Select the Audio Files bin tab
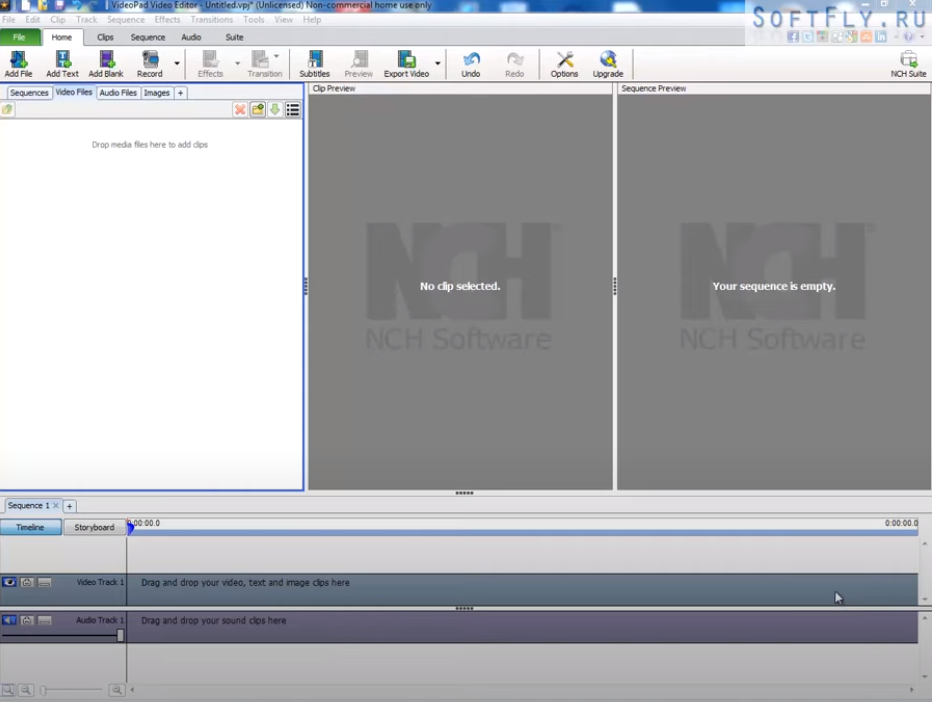Viewport: 932px width, 702px height. tap(118, 93)
